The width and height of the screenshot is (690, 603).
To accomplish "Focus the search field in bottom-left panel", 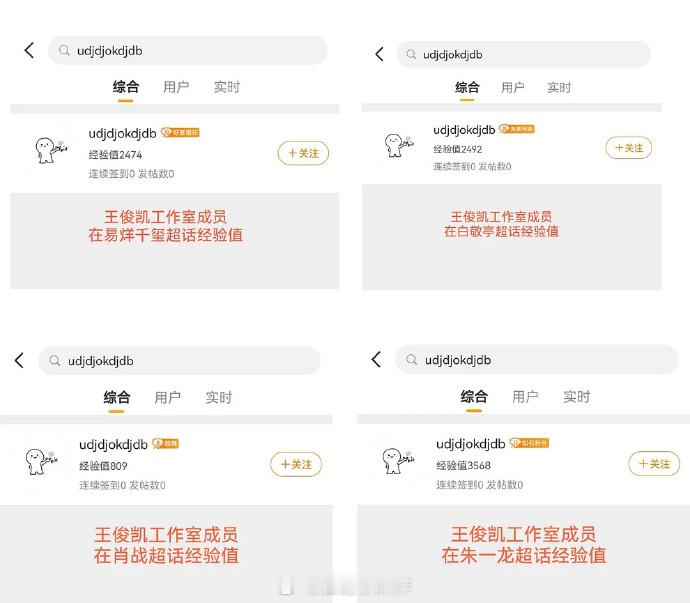I will click(179, 360).
